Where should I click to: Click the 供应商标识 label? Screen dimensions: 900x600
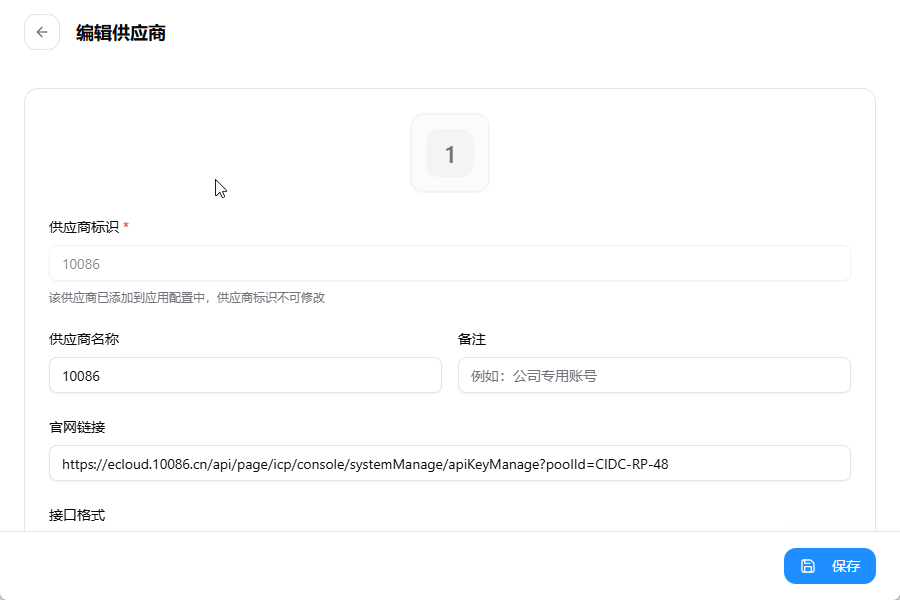tap(84, 227)
